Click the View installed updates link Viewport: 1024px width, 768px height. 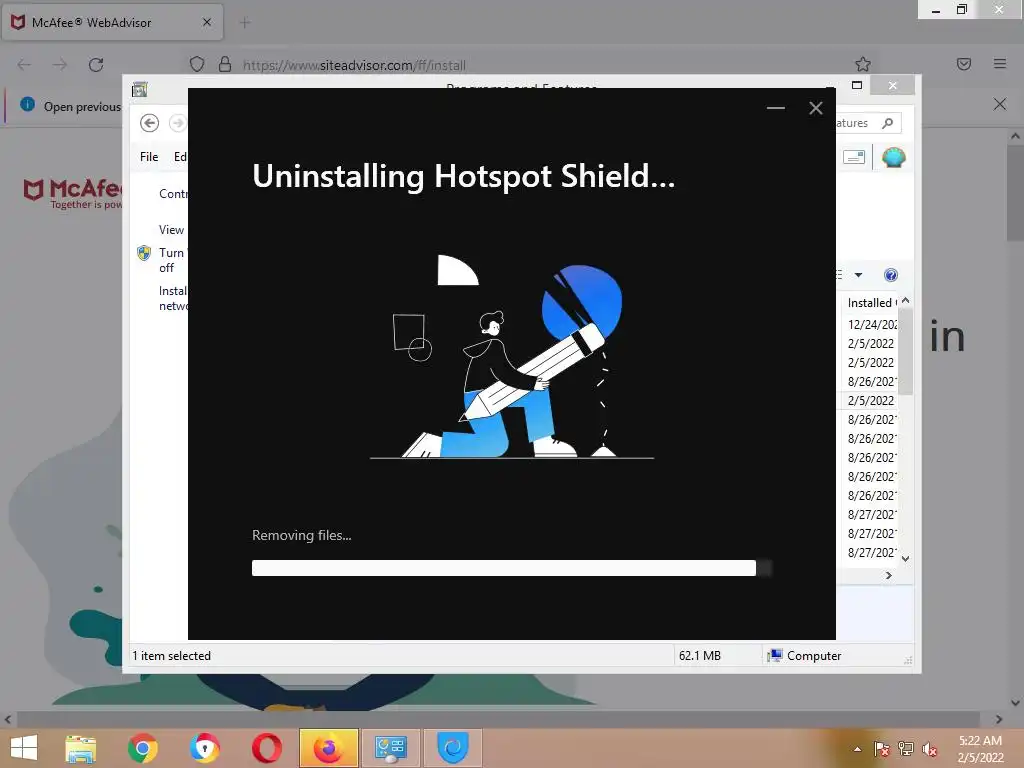(172, 230)
